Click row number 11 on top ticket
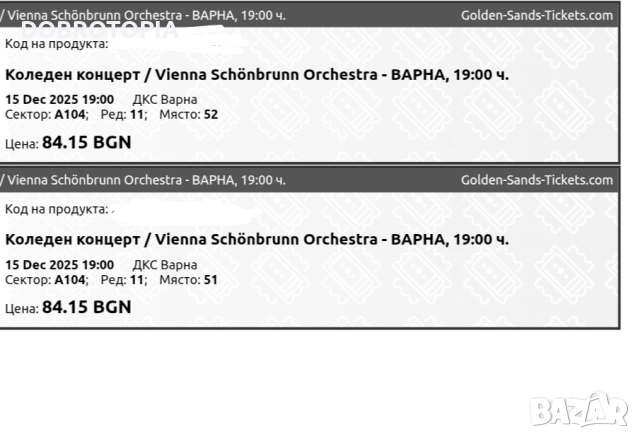Viewport: 640px width, 439px height. [x=137, y=114]
